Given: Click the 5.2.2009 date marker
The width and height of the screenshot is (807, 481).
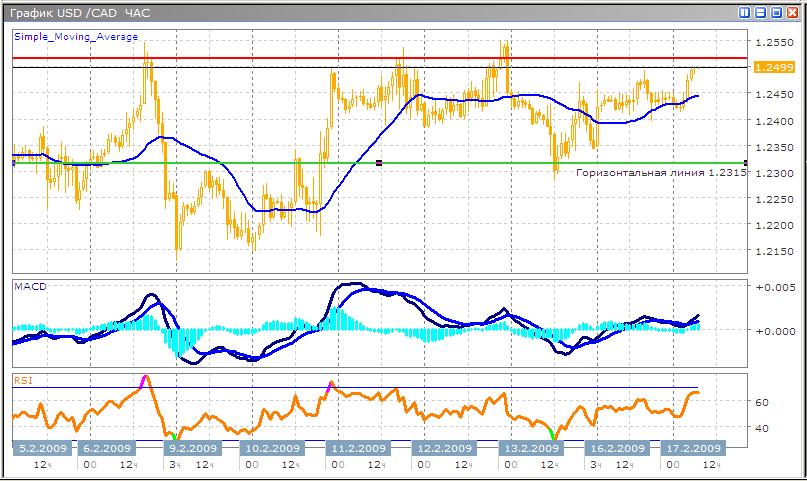Looking at the screenshot, I should (x=41, y=448).
